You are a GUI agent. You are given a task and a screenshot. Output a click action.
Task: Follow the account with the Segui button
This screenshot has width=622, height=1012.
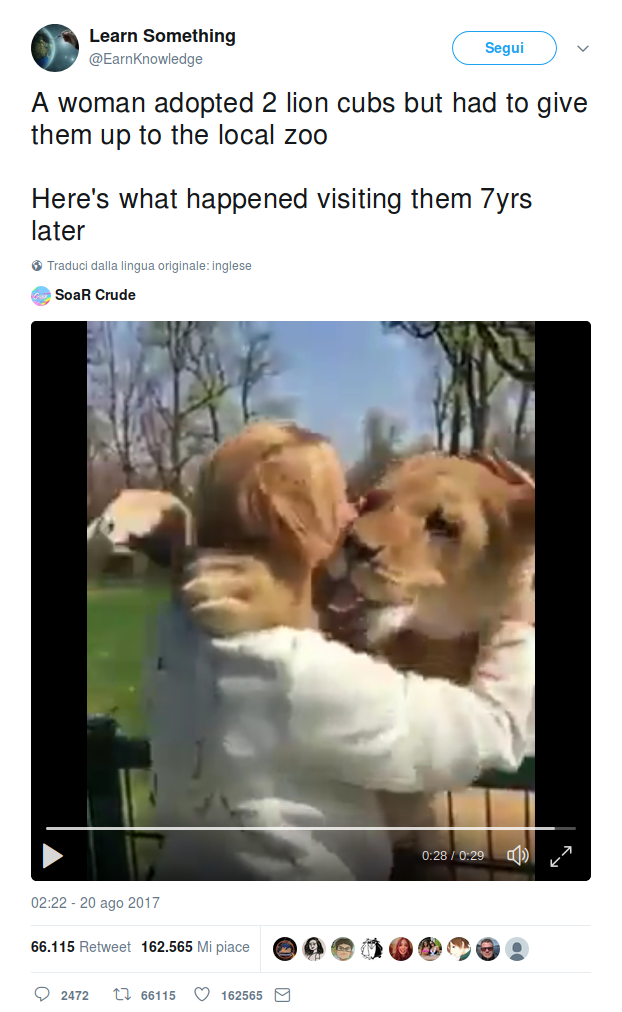click(x=504, y=48)
